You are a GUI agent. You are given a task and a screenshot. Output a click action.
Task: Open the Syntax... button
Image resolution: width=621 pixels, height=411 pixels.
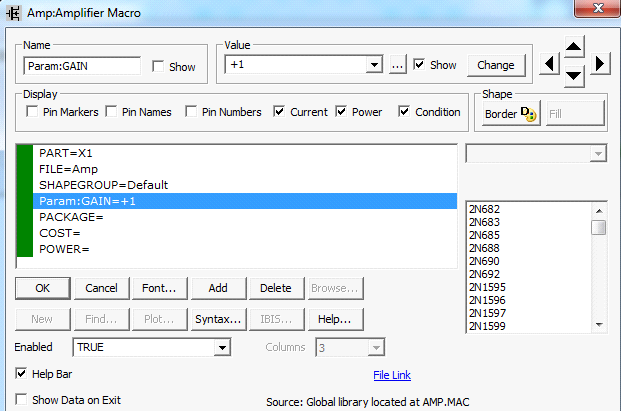click(218, 319)
